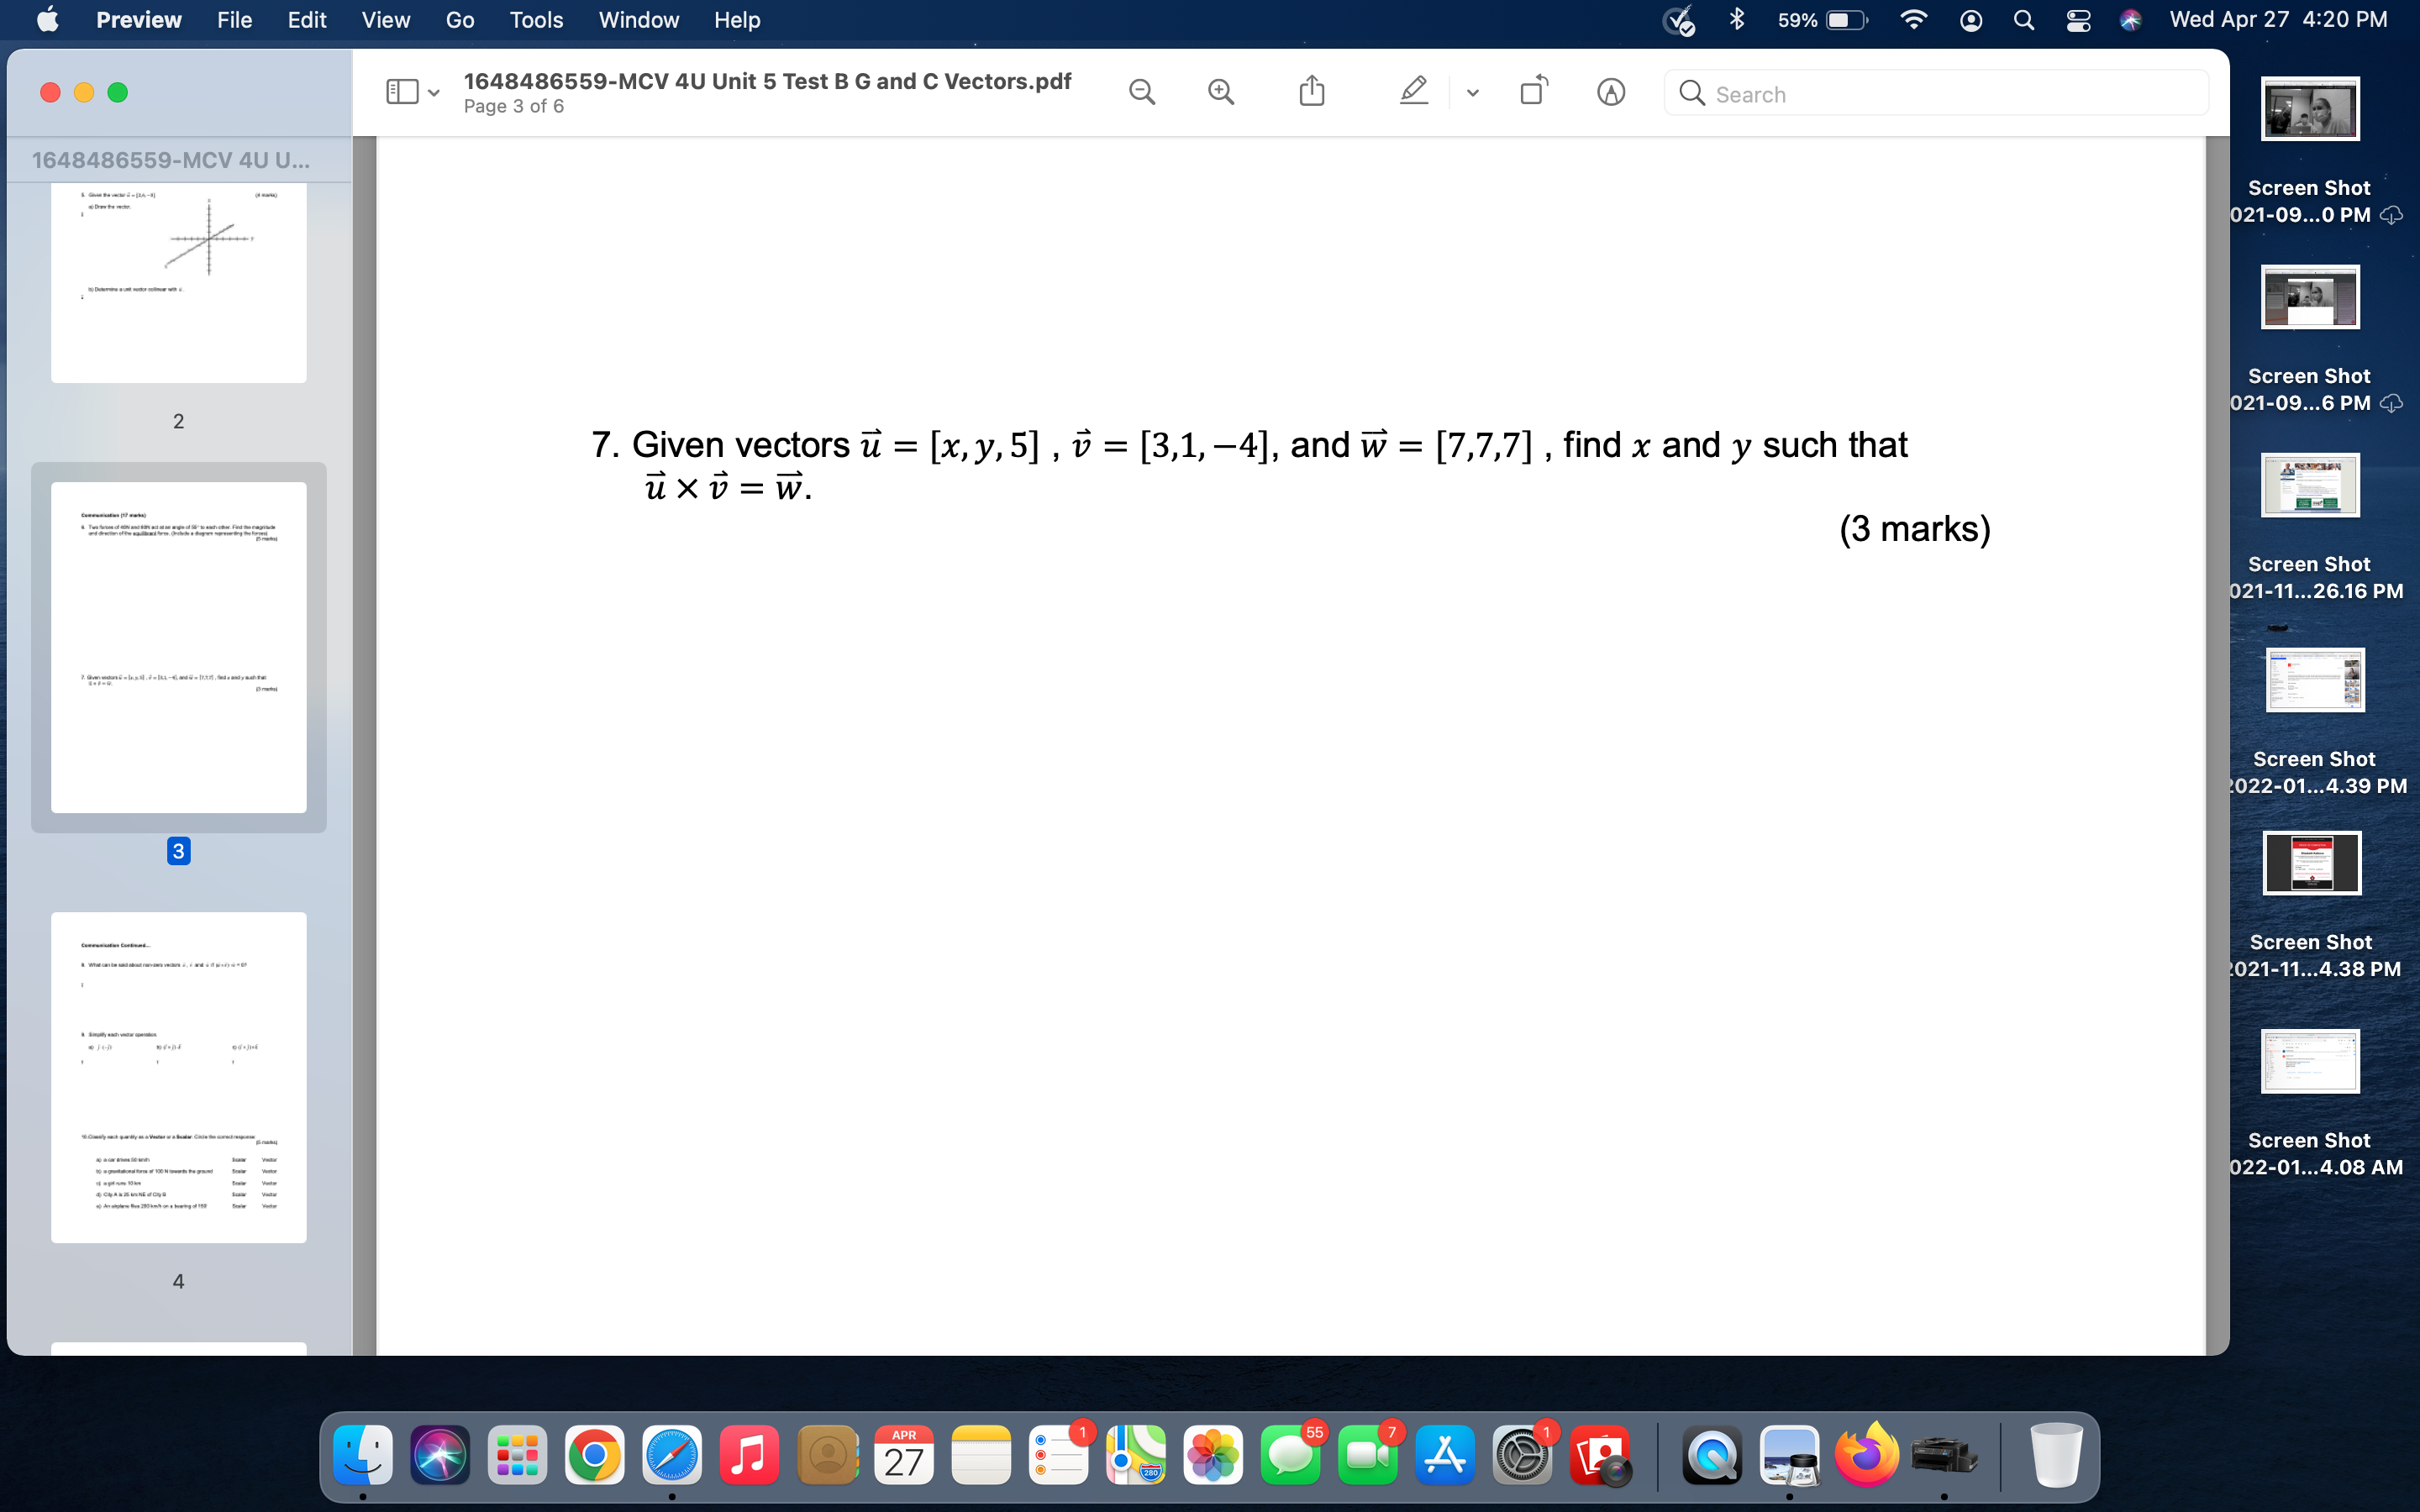Viewport: 2420px width, 1512px height.
Task: Open the Tools menu
Action: coord(536,20)
